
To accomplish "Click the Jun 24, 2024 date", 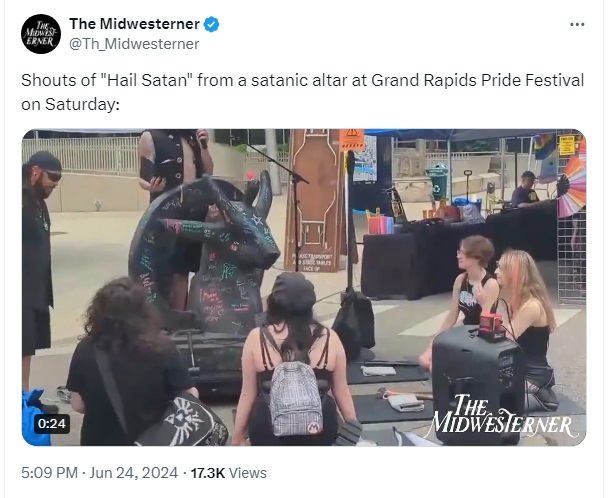I will pos(134,473).
